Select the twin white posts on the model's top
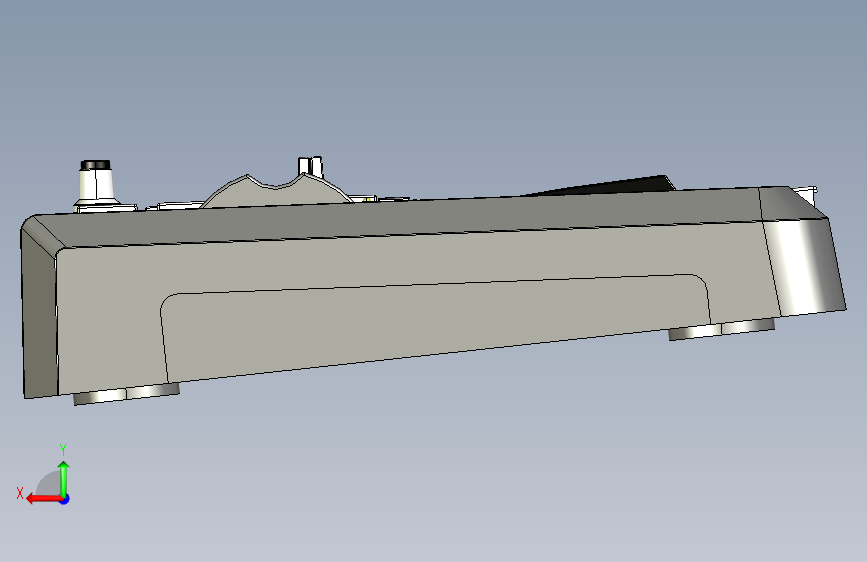This screenshot has width=867, height=562. pyautogui.click(x=310, y=166)
